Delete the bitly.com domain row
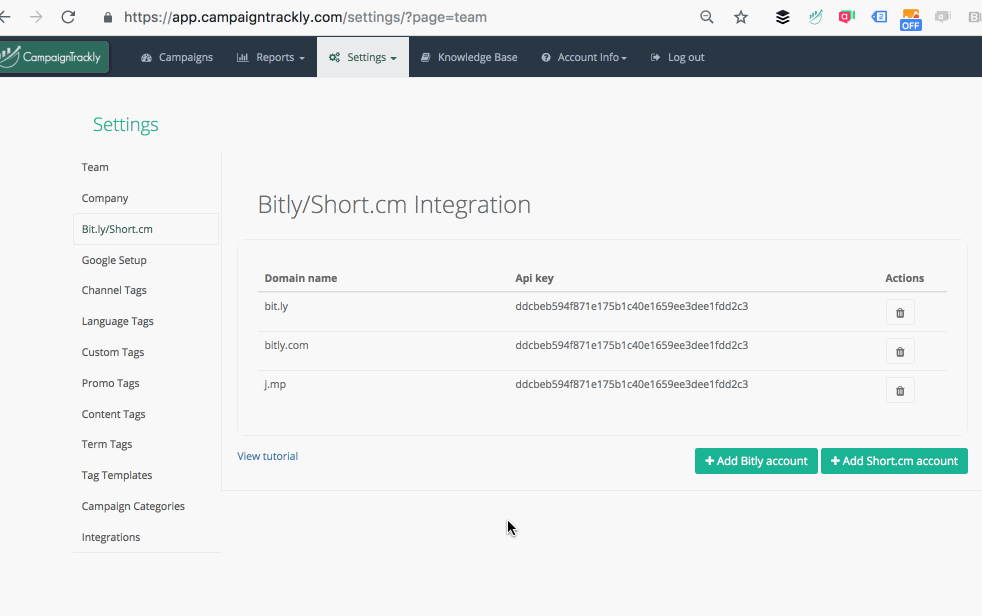 tap(900, 352)
